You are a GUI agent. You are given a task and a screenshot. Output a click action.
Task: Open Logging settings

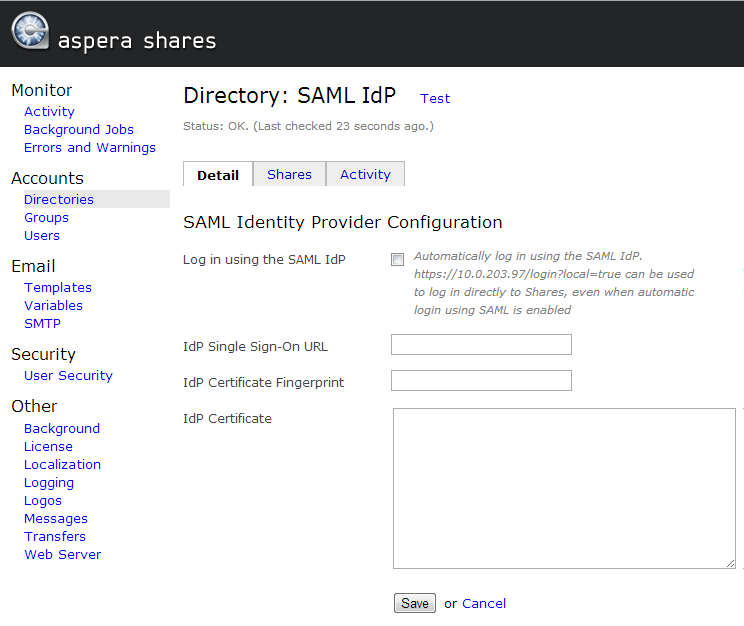(49, 483)
